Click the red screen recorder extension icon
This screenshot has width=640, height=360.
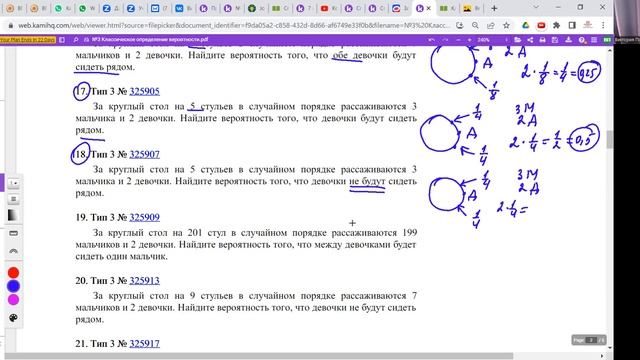click(541, 25)
